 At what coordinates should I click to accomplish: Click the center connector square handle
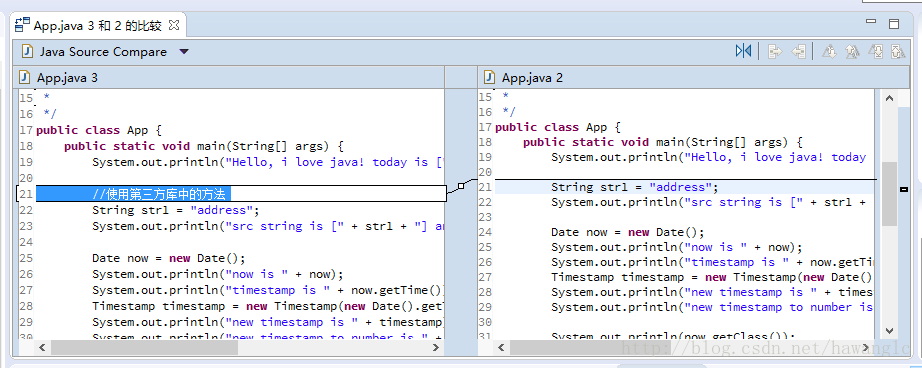pyautogui.click(x=461, y=186)
